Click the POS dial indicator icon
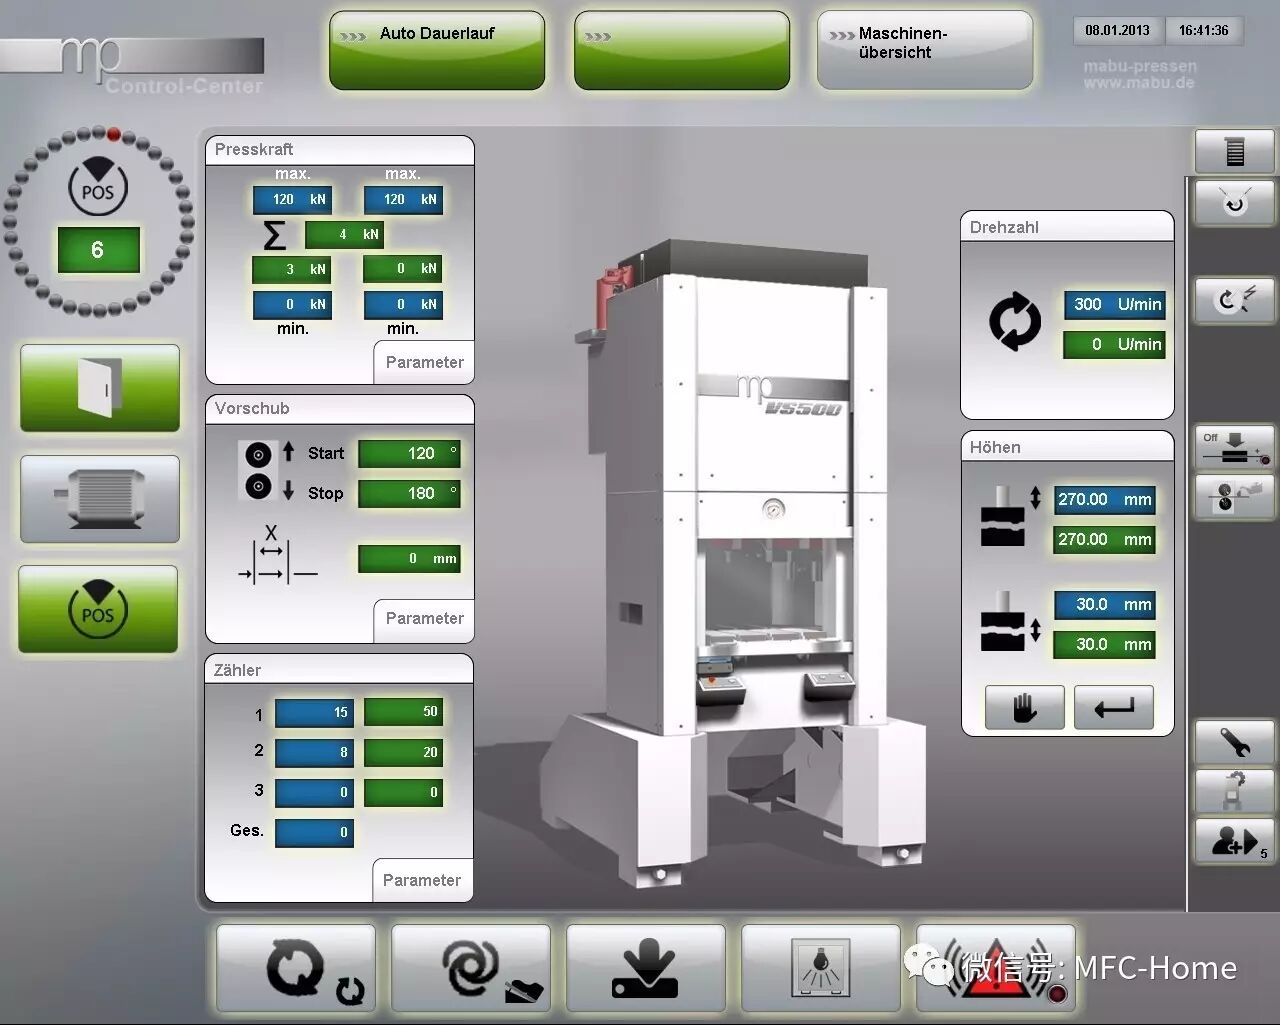The height and width of the screenshot is (1025, 1280). pos(98,185)
